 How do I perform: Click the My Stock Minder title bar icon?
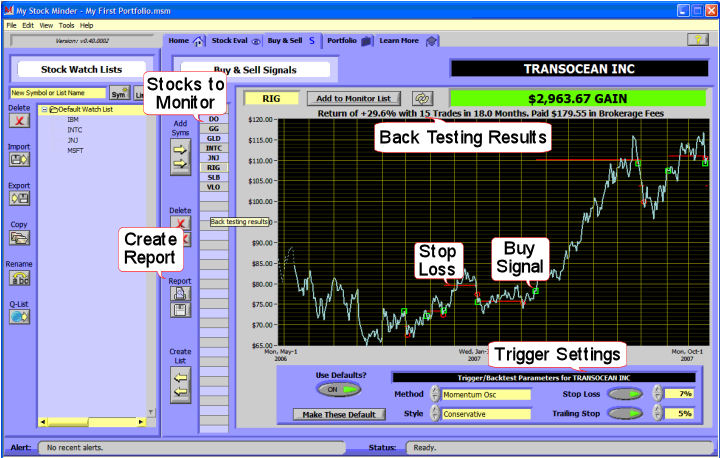(9, 10)
